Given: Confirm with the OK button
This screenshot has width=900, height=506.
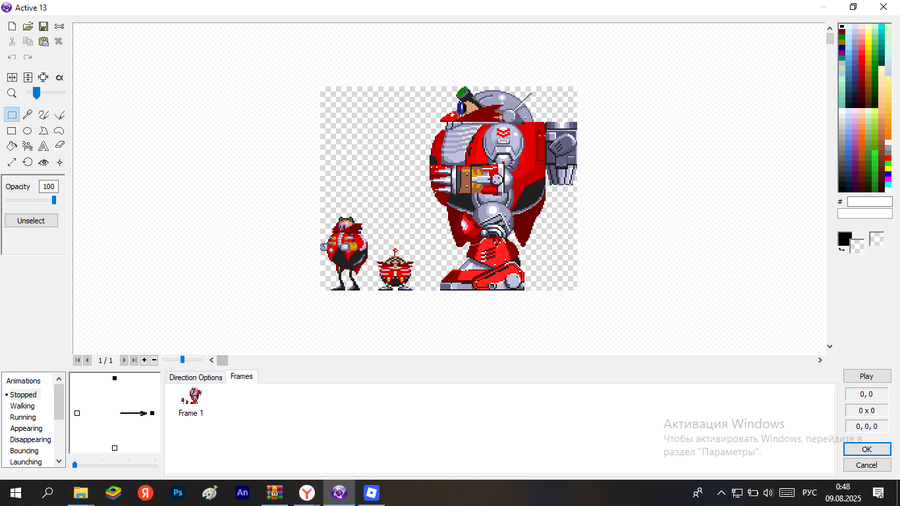Looking at the screenshot, I should pyautogui.click(x=867, y=449).
